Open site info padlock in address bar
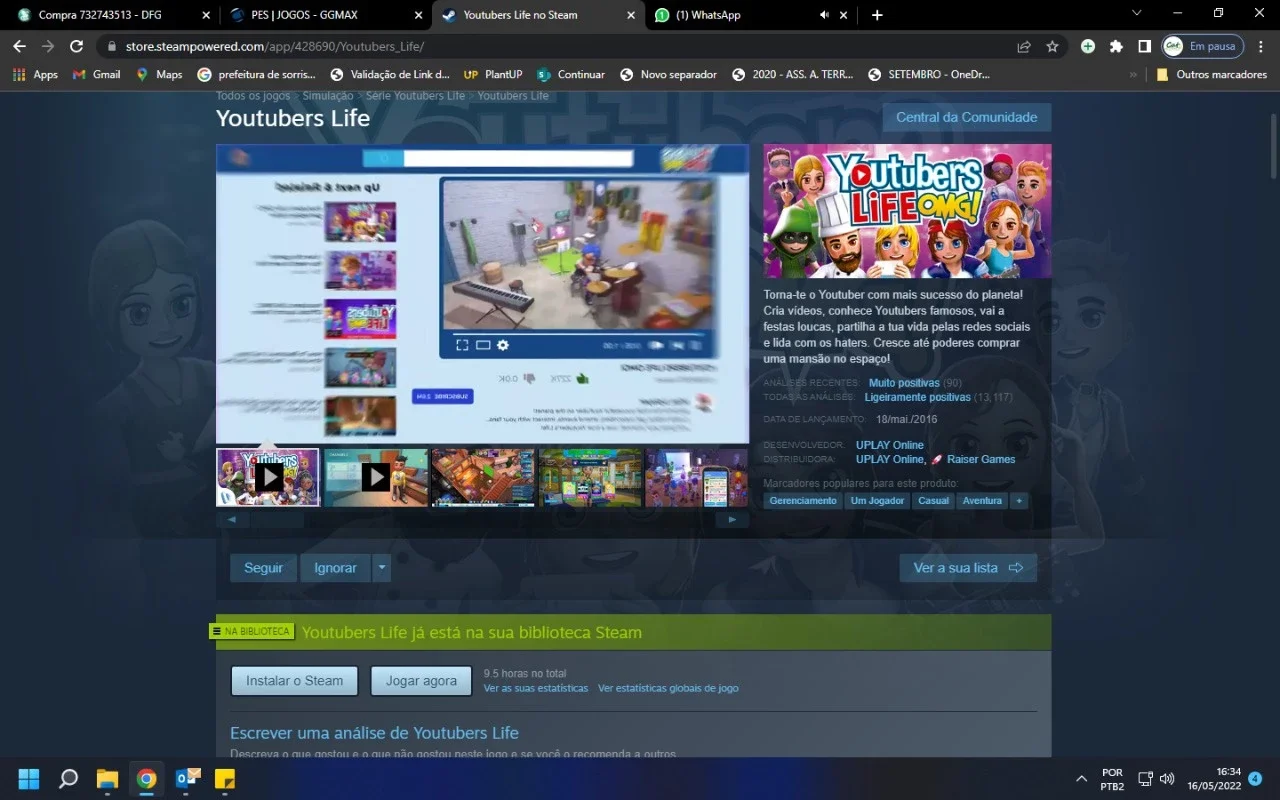Image resolution: width=1280 pixels, height=800 pixels. (112, 46)
